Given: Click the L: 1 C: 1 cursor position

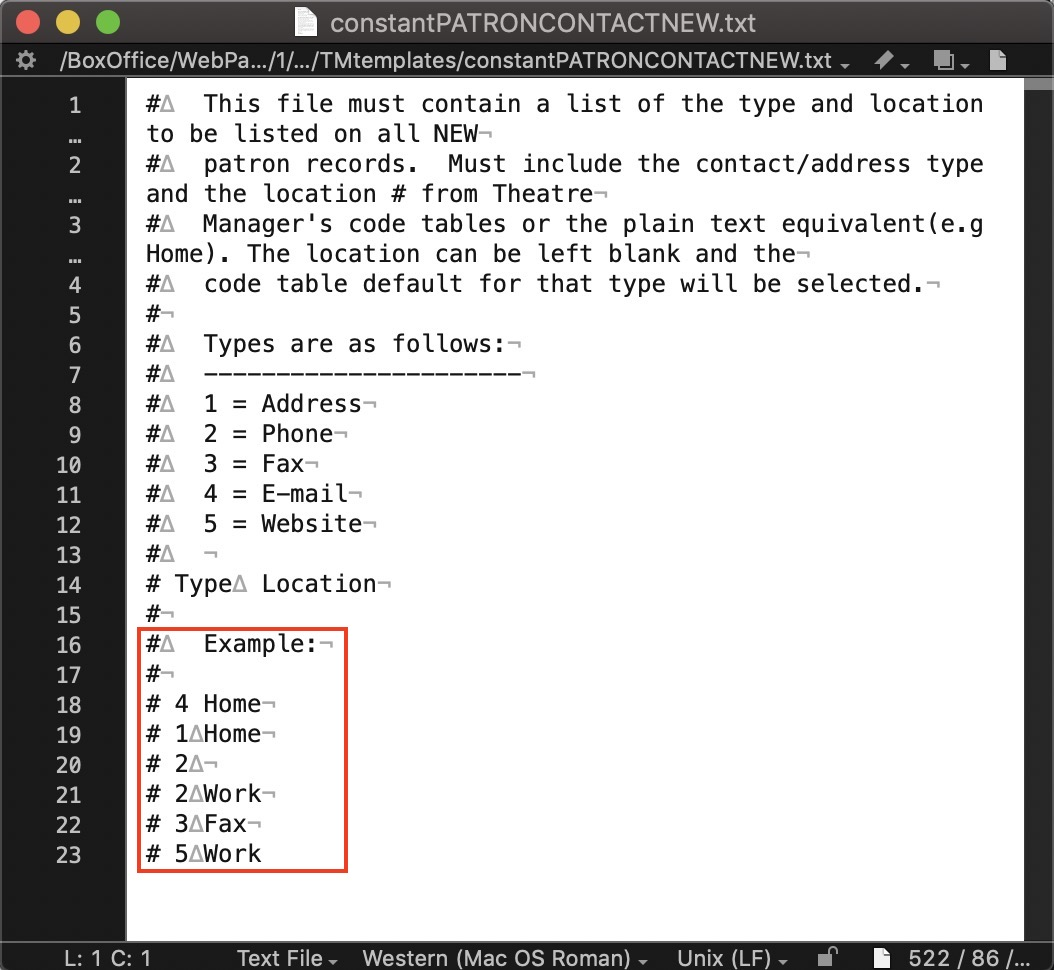Looking at the screenshot, I should (108, 957).
